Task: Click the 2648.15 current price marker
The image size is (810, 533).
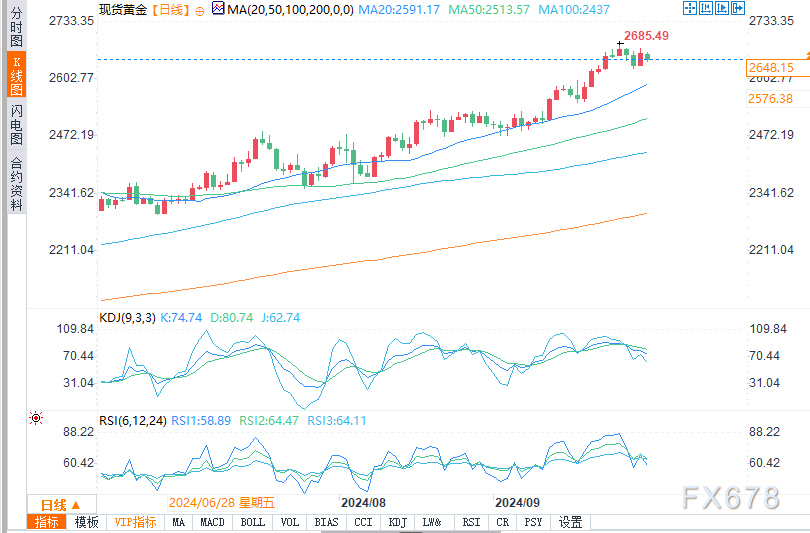Action: coord(770,67)
